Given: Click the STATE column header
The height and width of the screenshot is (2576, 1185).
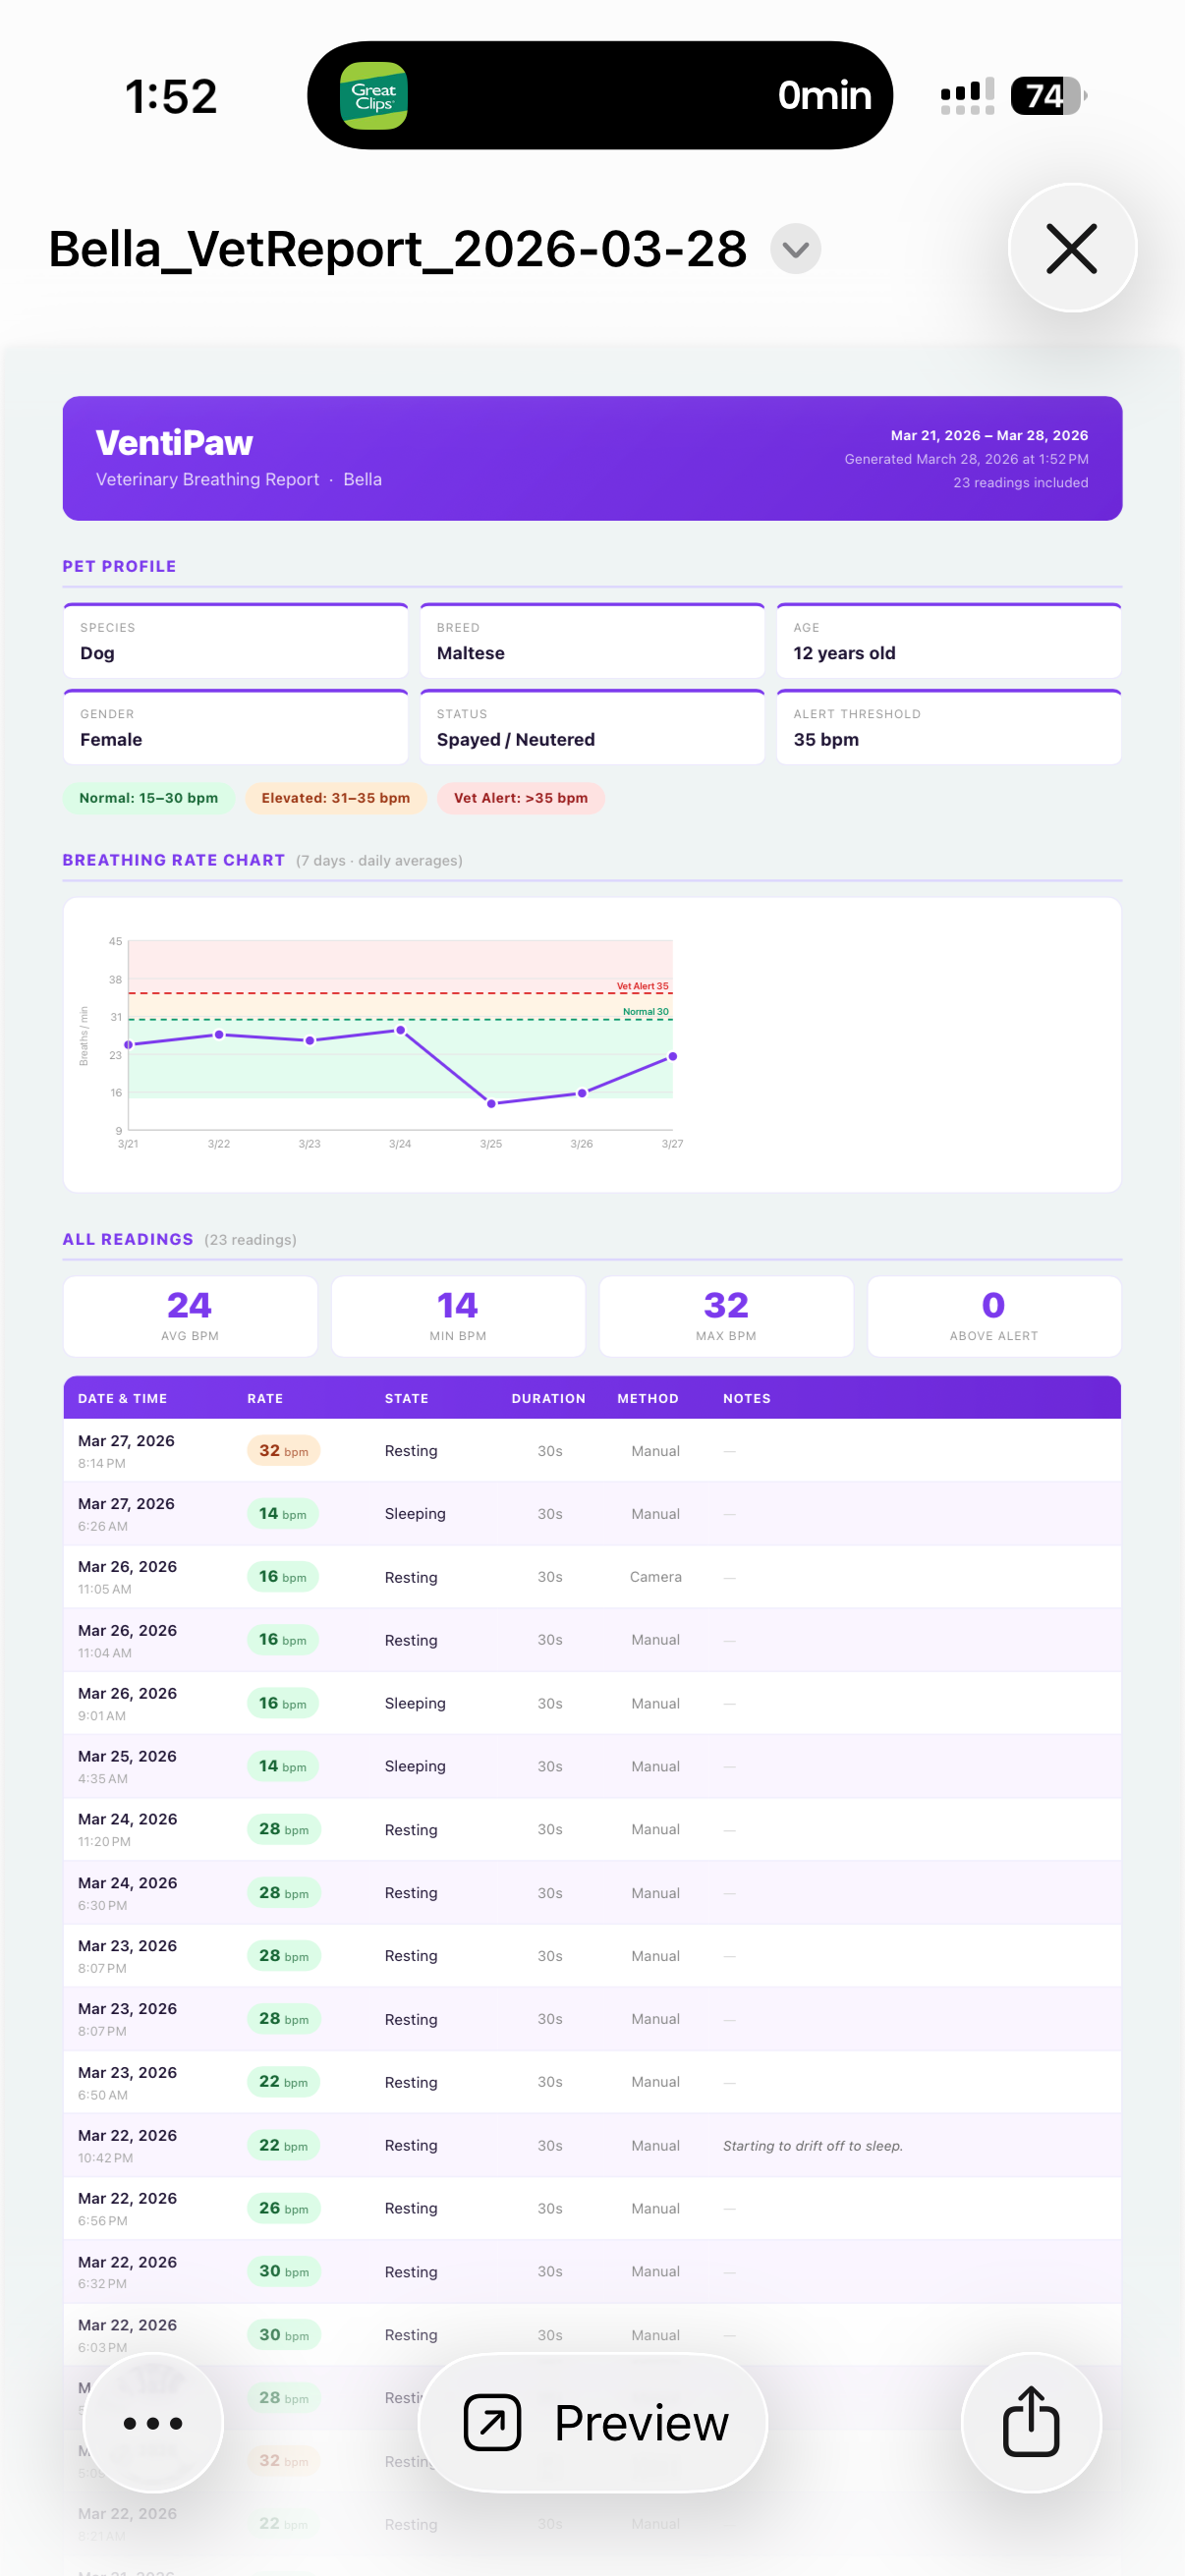Looking at the screenshot, I should pos(406,1398).
